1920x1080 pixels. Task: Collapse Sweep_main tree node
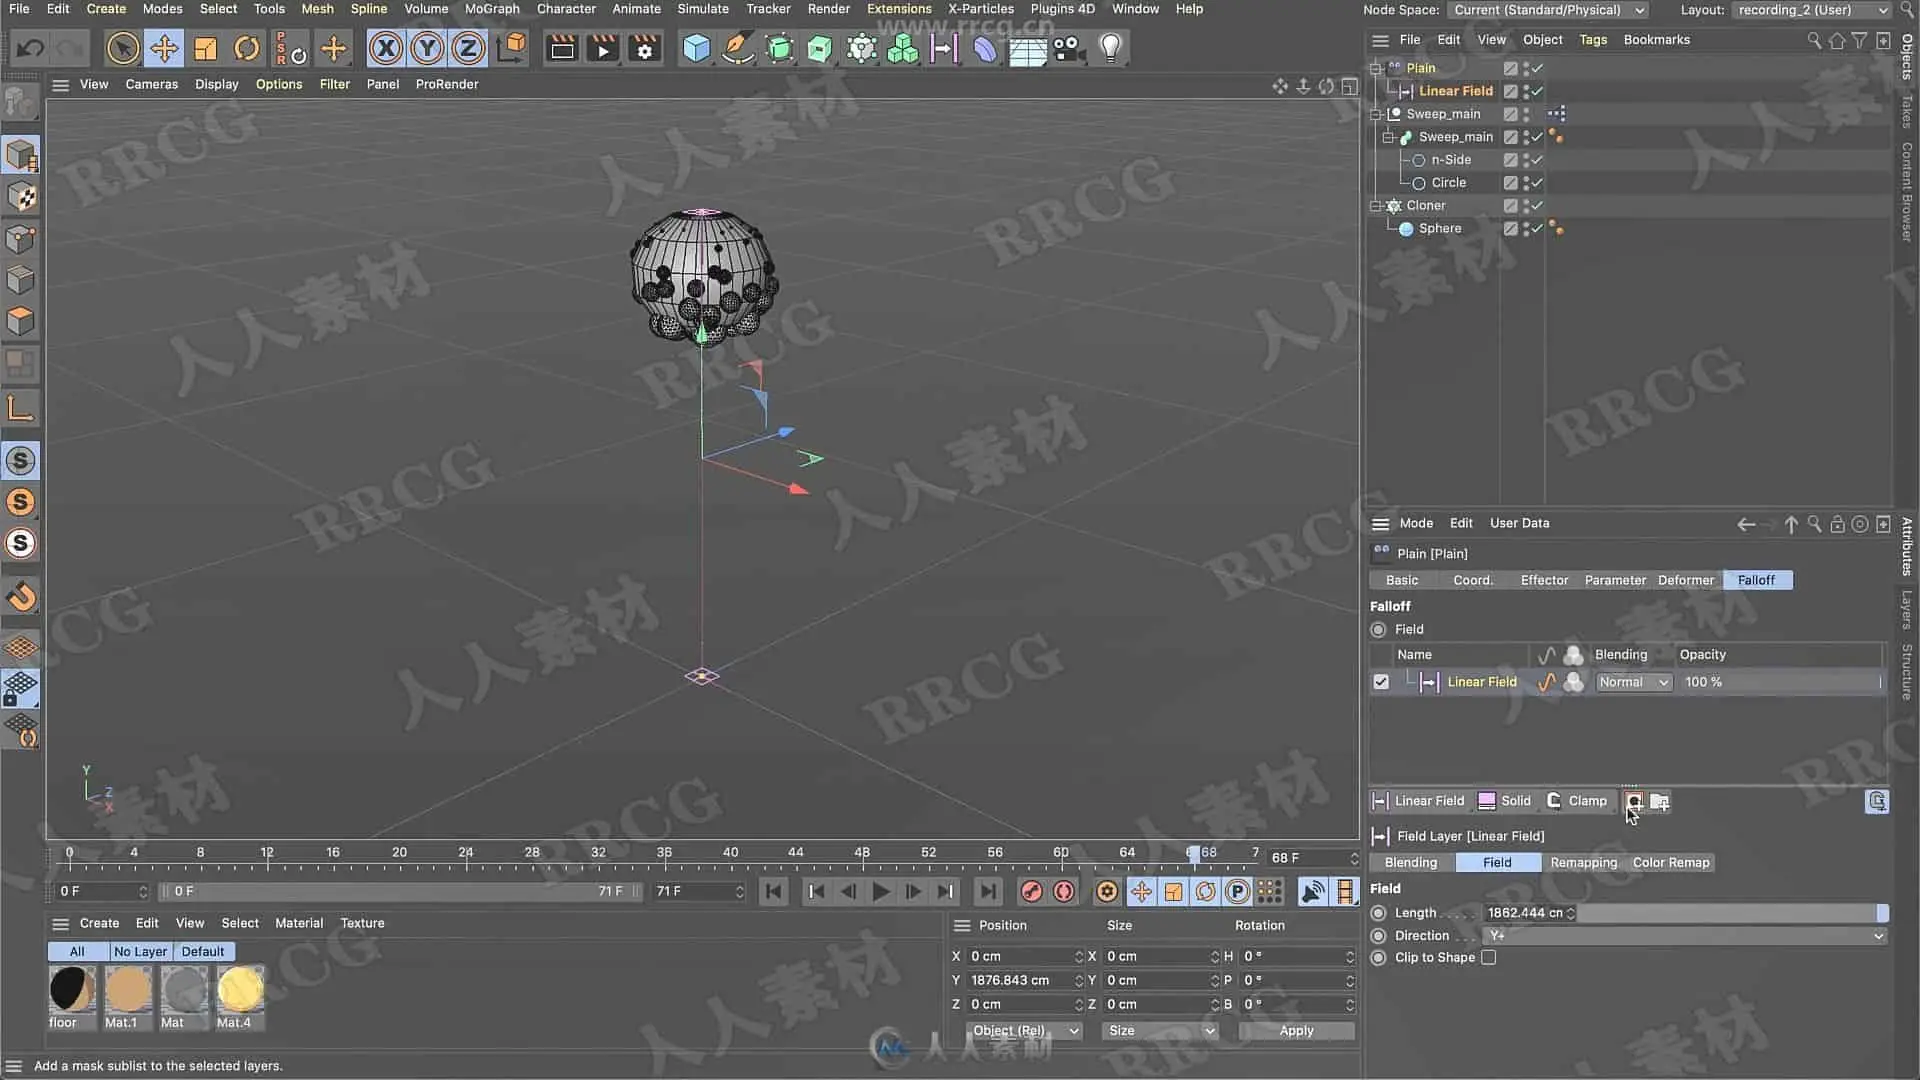1376,114
